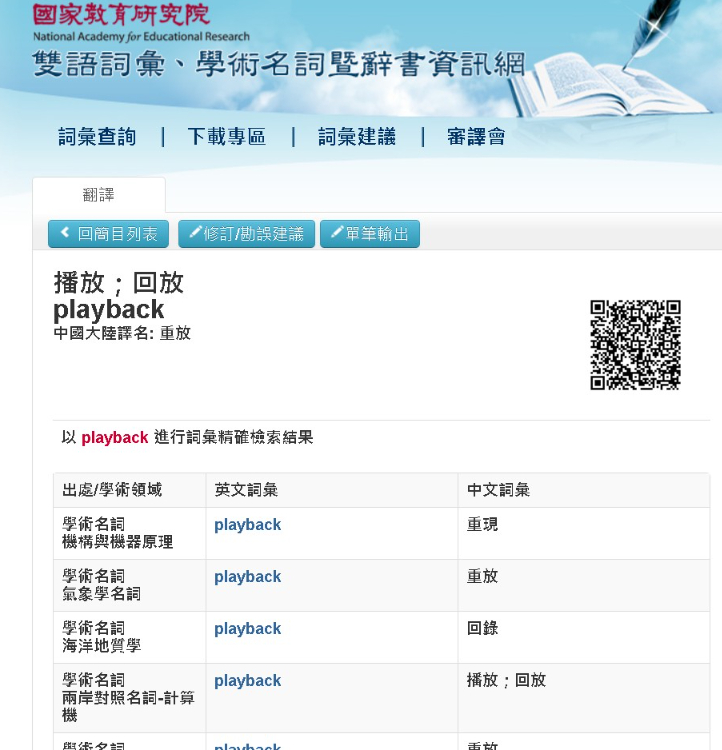Click the 兩岸對照名詞-計算機 source cell
This screenshot has height=750, width=722.
[x=130, y=698]
